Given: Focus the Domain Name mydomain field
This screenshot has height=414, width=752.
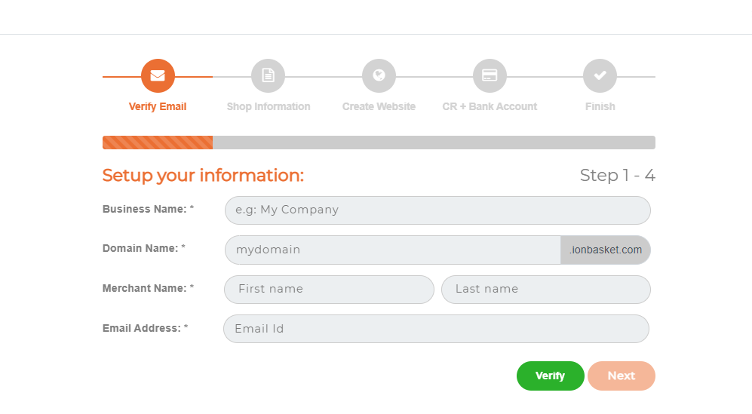Looking at the screenshot, I should point(393,249).
